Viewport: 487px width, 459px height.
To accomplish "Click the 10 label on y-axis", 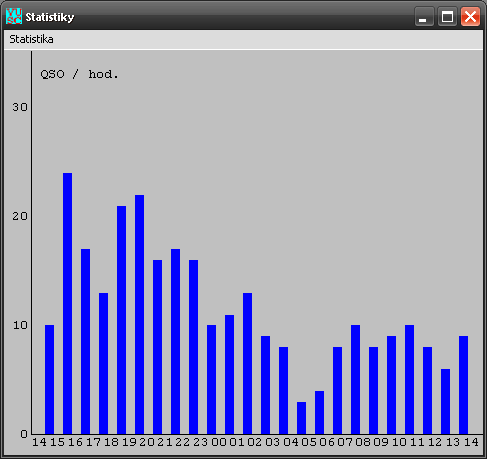I will click(20, 325).
